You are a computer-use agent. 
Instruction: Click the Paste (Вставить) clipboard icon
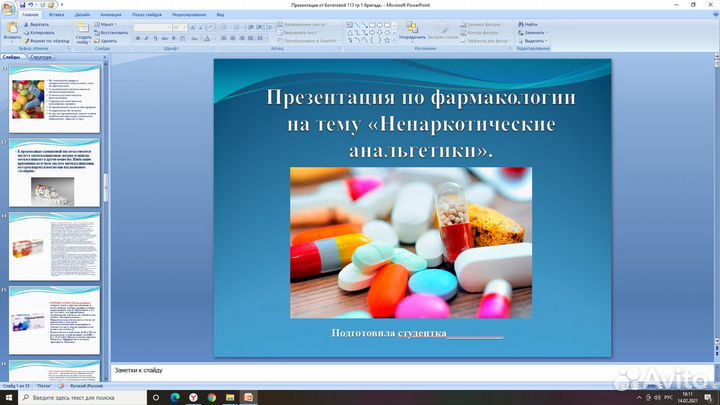pyautogui.click(x=12, y=28)
